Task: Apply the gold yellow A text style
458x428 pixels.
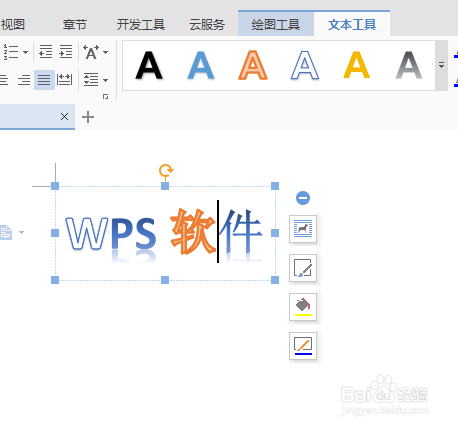Action: [x=357, y=65]
